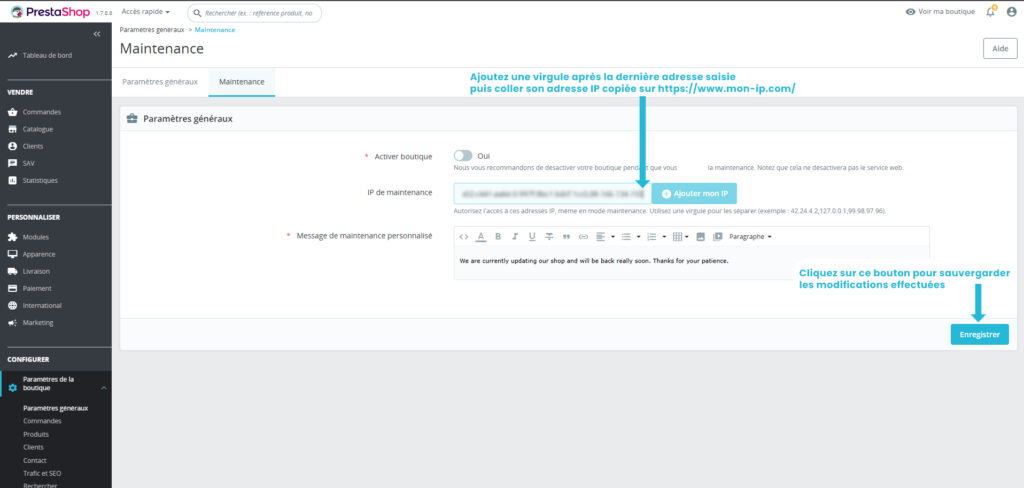This screenshot has width=1024, height=488.
Task: Click the Statistiques chart icon in the sidebar
Action: (12, 180)
